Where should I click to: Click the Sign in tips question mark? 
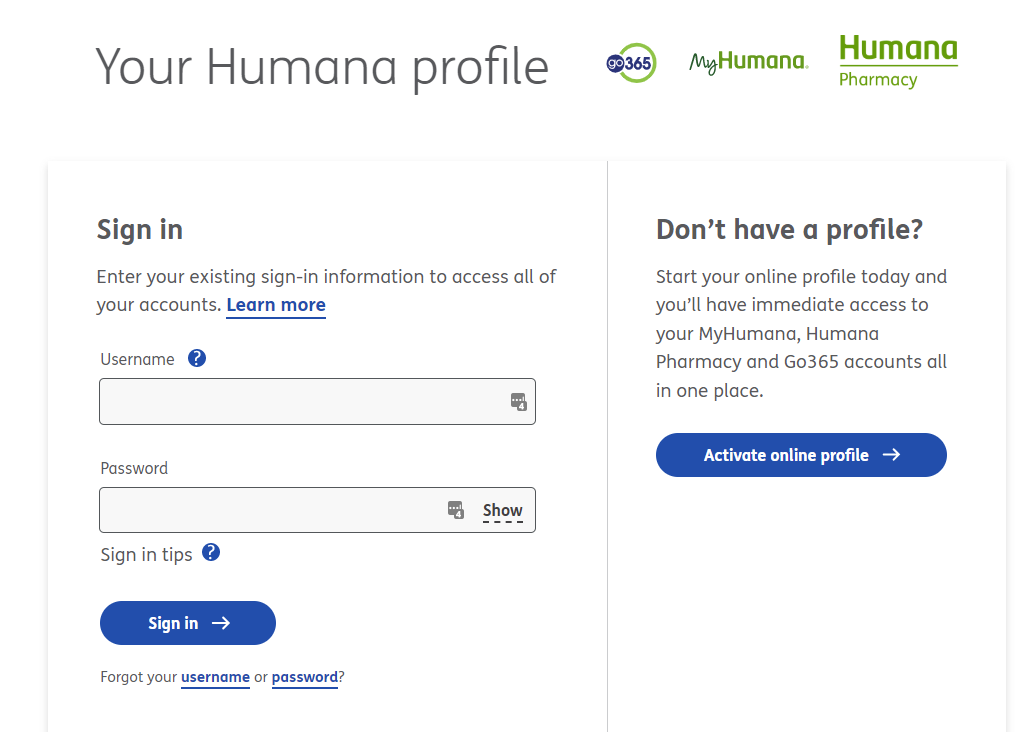pos(211,551)
